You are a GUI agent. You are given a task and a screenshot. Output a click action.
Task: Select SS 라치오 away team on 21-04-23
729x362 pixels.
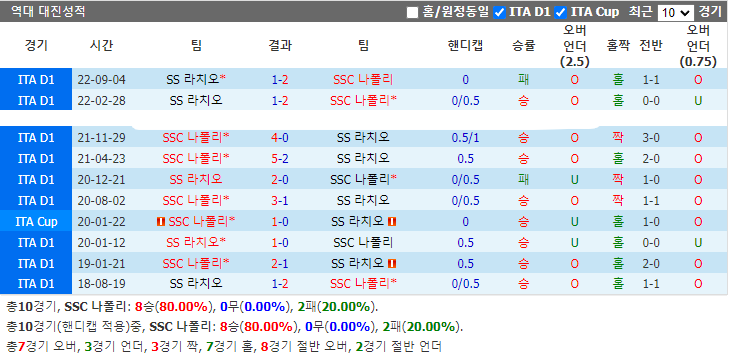(363, 158)
